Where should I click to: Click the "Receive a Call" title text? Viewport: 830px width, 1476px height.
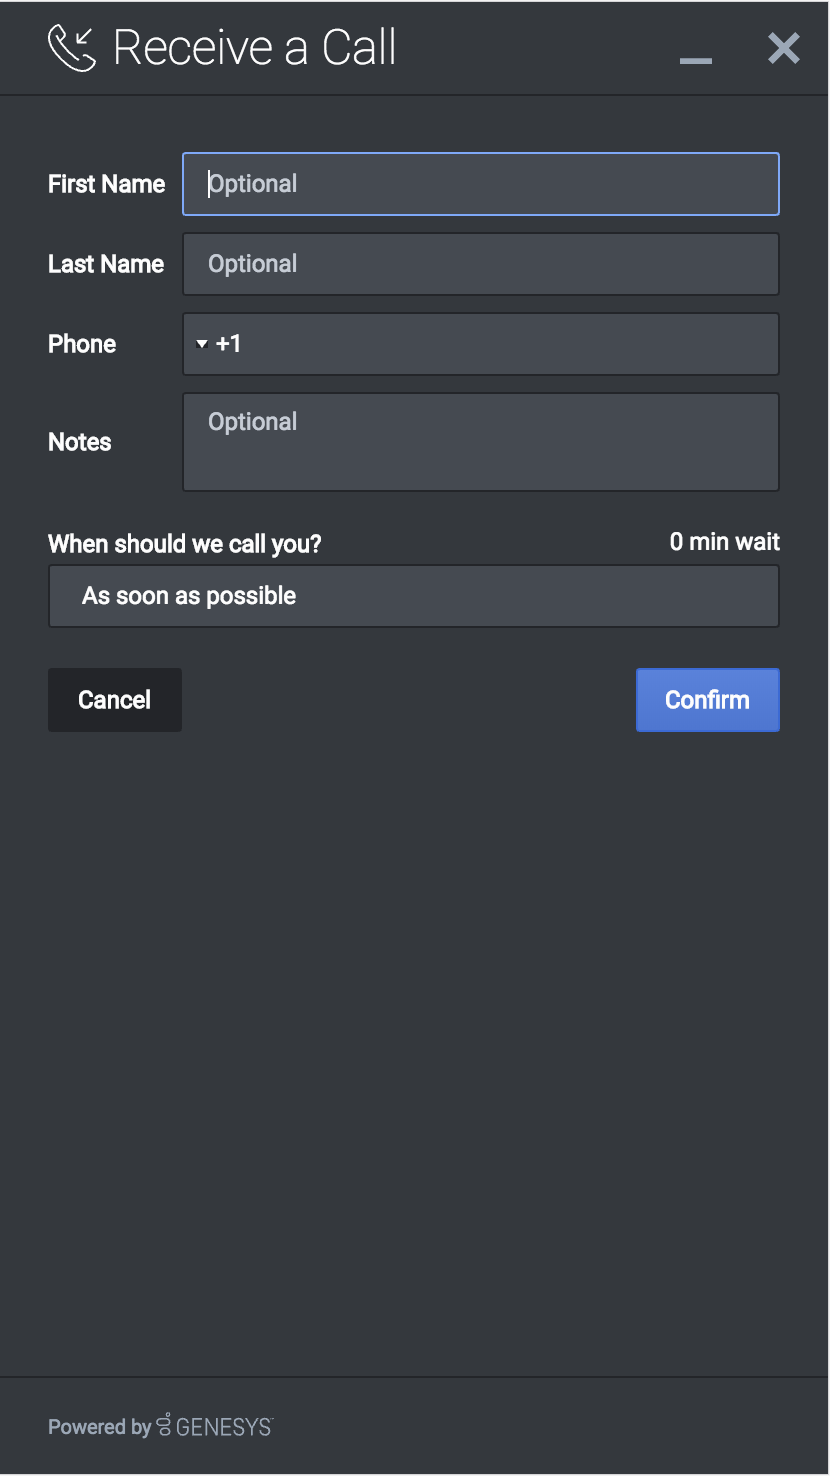click(255, 48)
